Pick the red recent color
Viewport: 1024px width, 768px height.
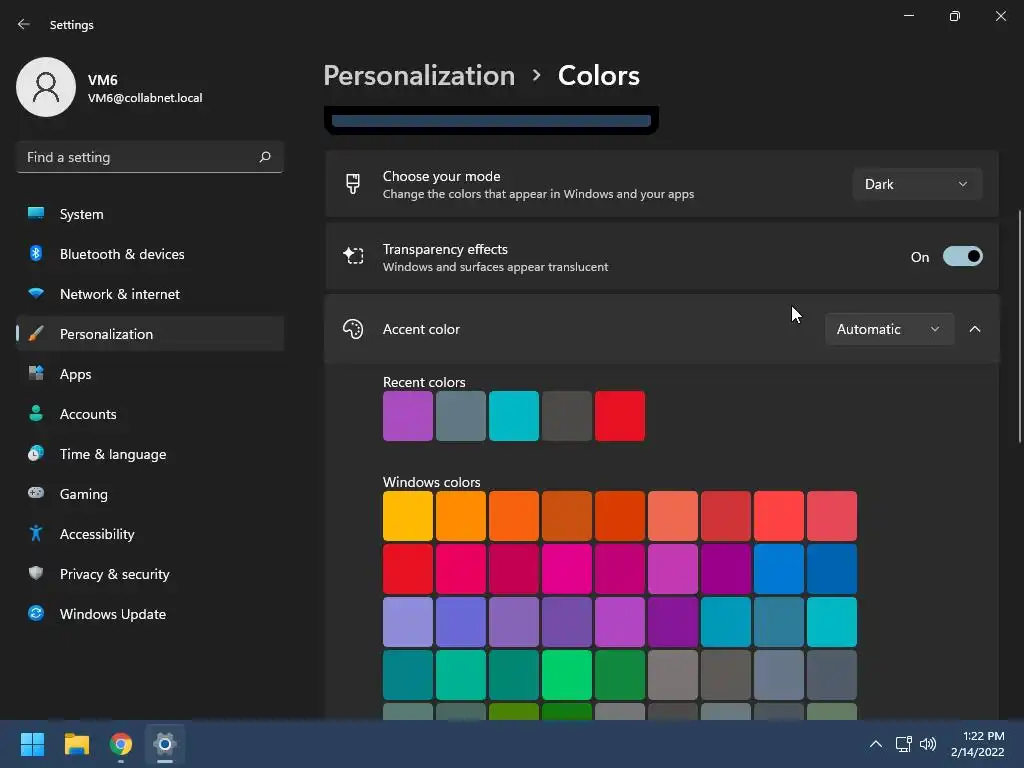620,416
